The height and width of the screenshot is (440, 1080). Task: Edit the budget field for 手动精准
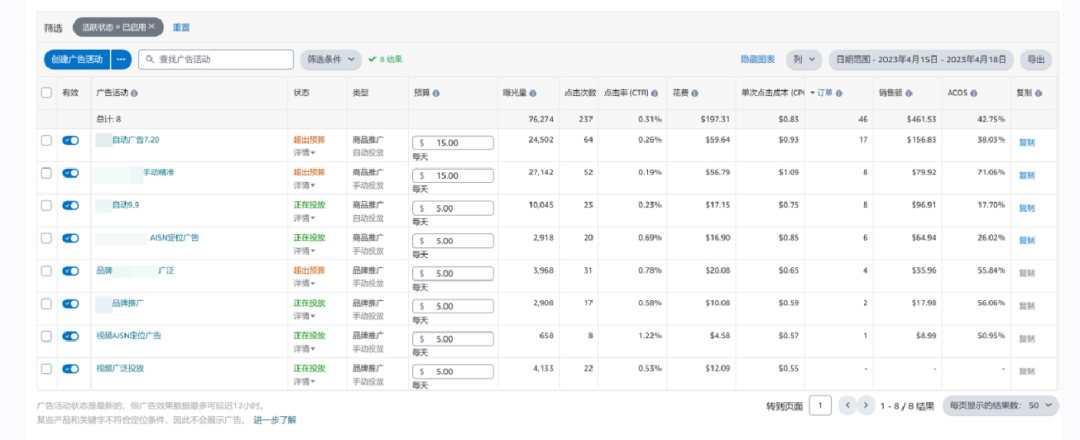coord(453,176)
